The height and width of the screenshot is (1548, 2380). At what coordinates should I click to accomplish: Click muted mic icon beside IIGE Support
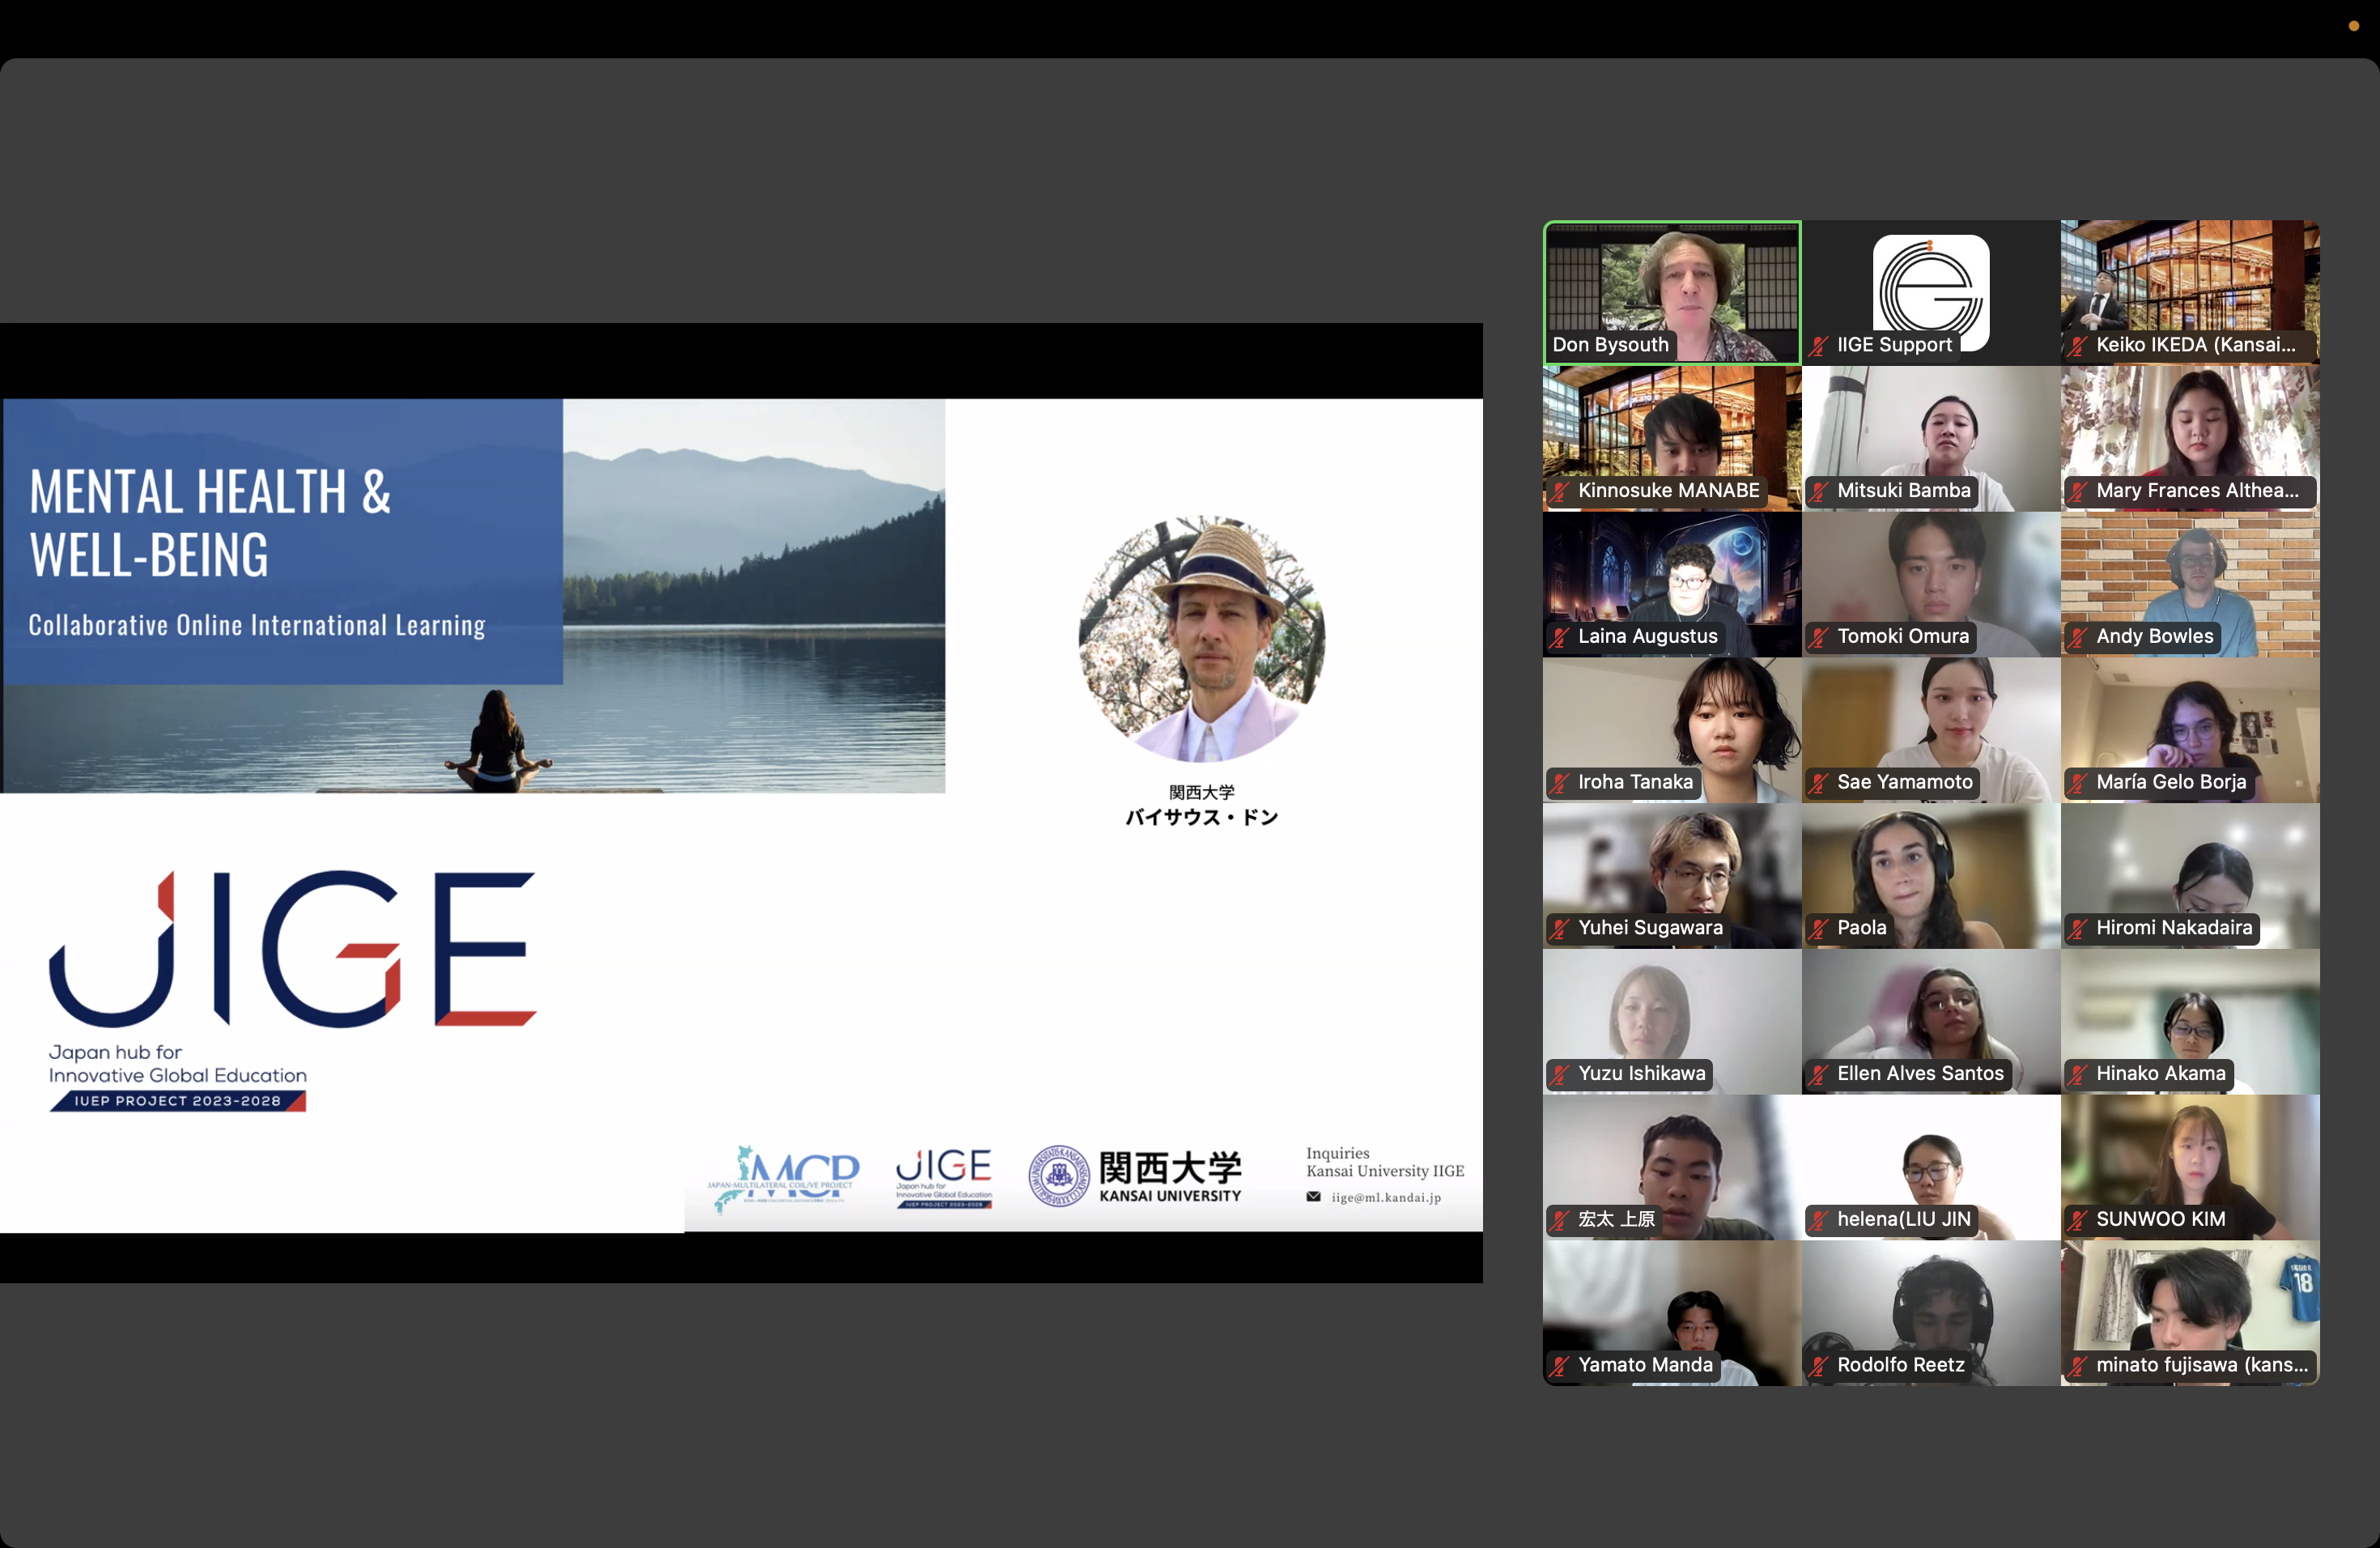(1819, 346)
